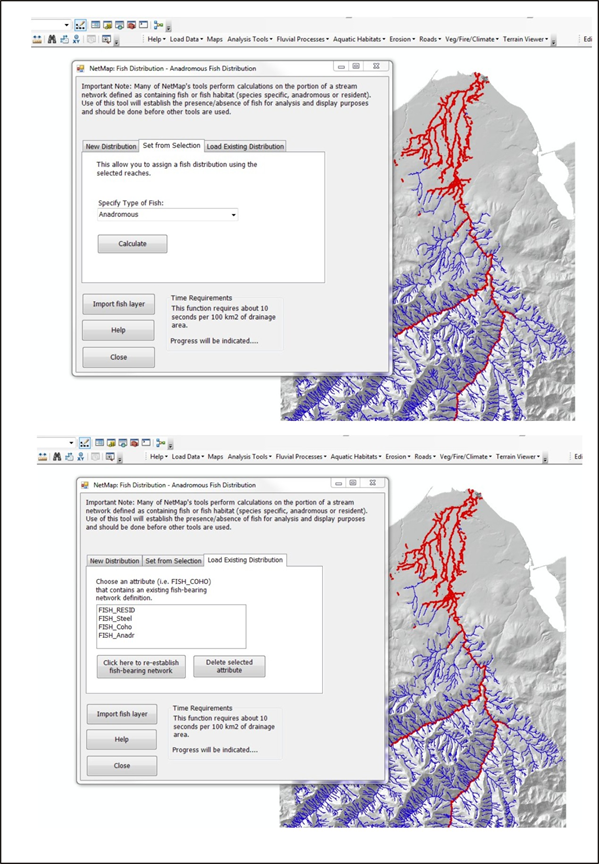Open Maps menu item in bottom screenshot
This screenshot has height=864, width=599.
coord(215,456)
